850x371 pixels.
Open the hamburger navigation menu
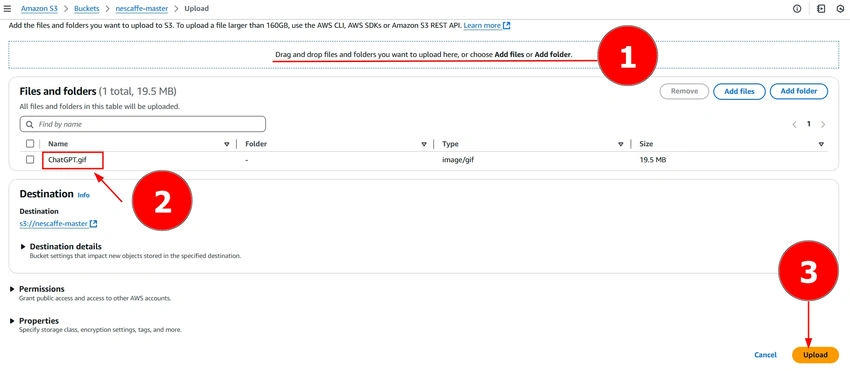click(x=7, y=9)
